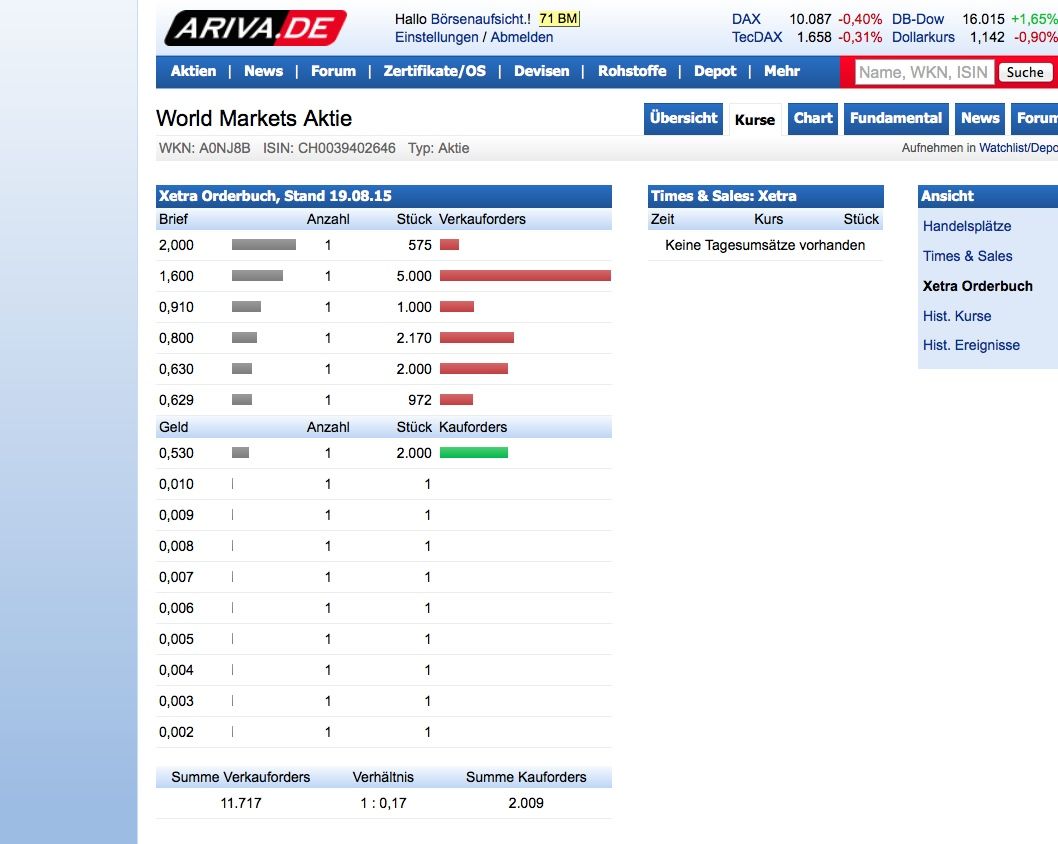The width and height of the screenshot is (1058, 844).
Task: Select Devisen in navigation bar
Action: coord(541,71)
